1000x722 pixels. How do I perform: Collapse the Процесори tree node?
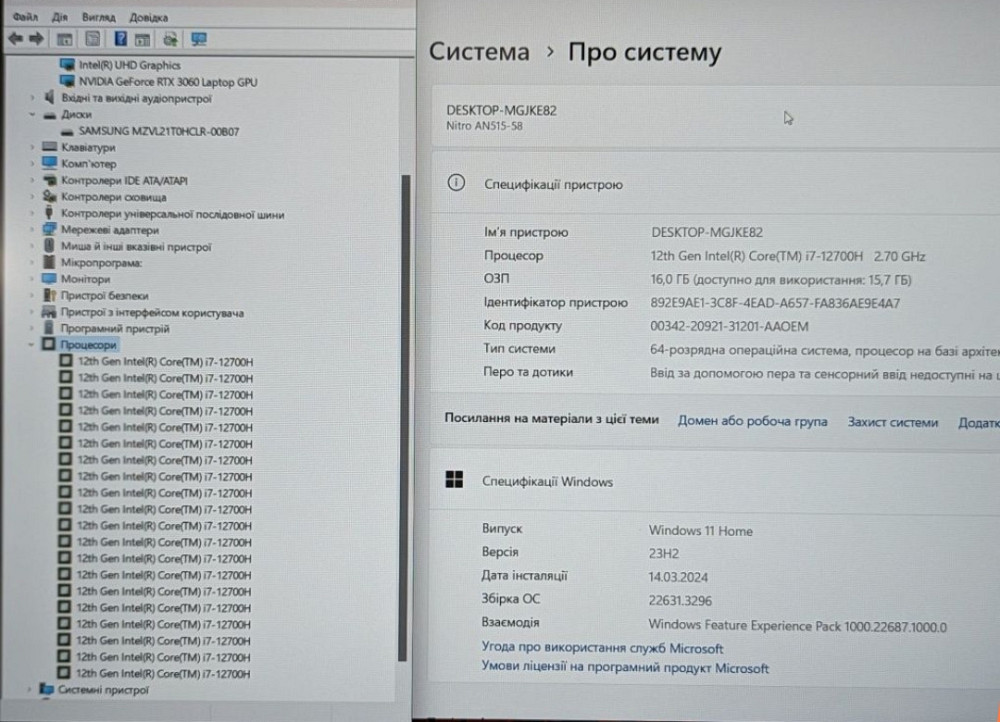(x=33, y=345)
